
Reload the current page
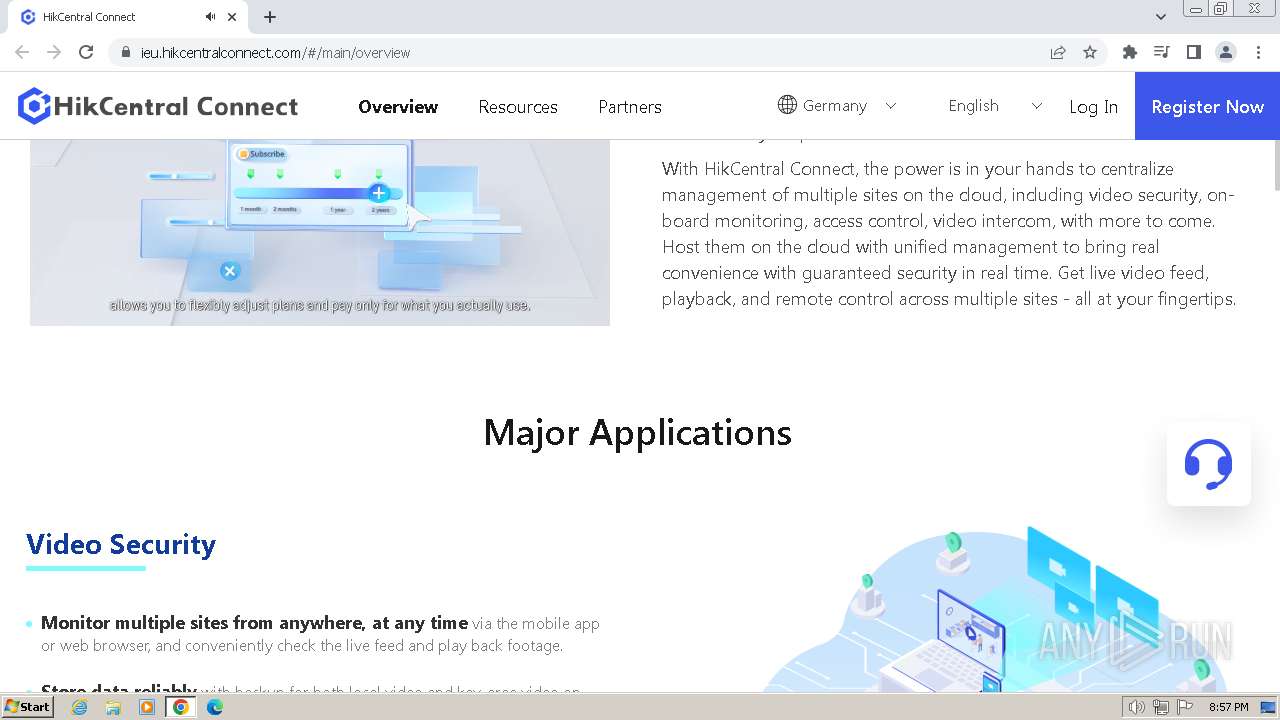click(x=86, y=52)
